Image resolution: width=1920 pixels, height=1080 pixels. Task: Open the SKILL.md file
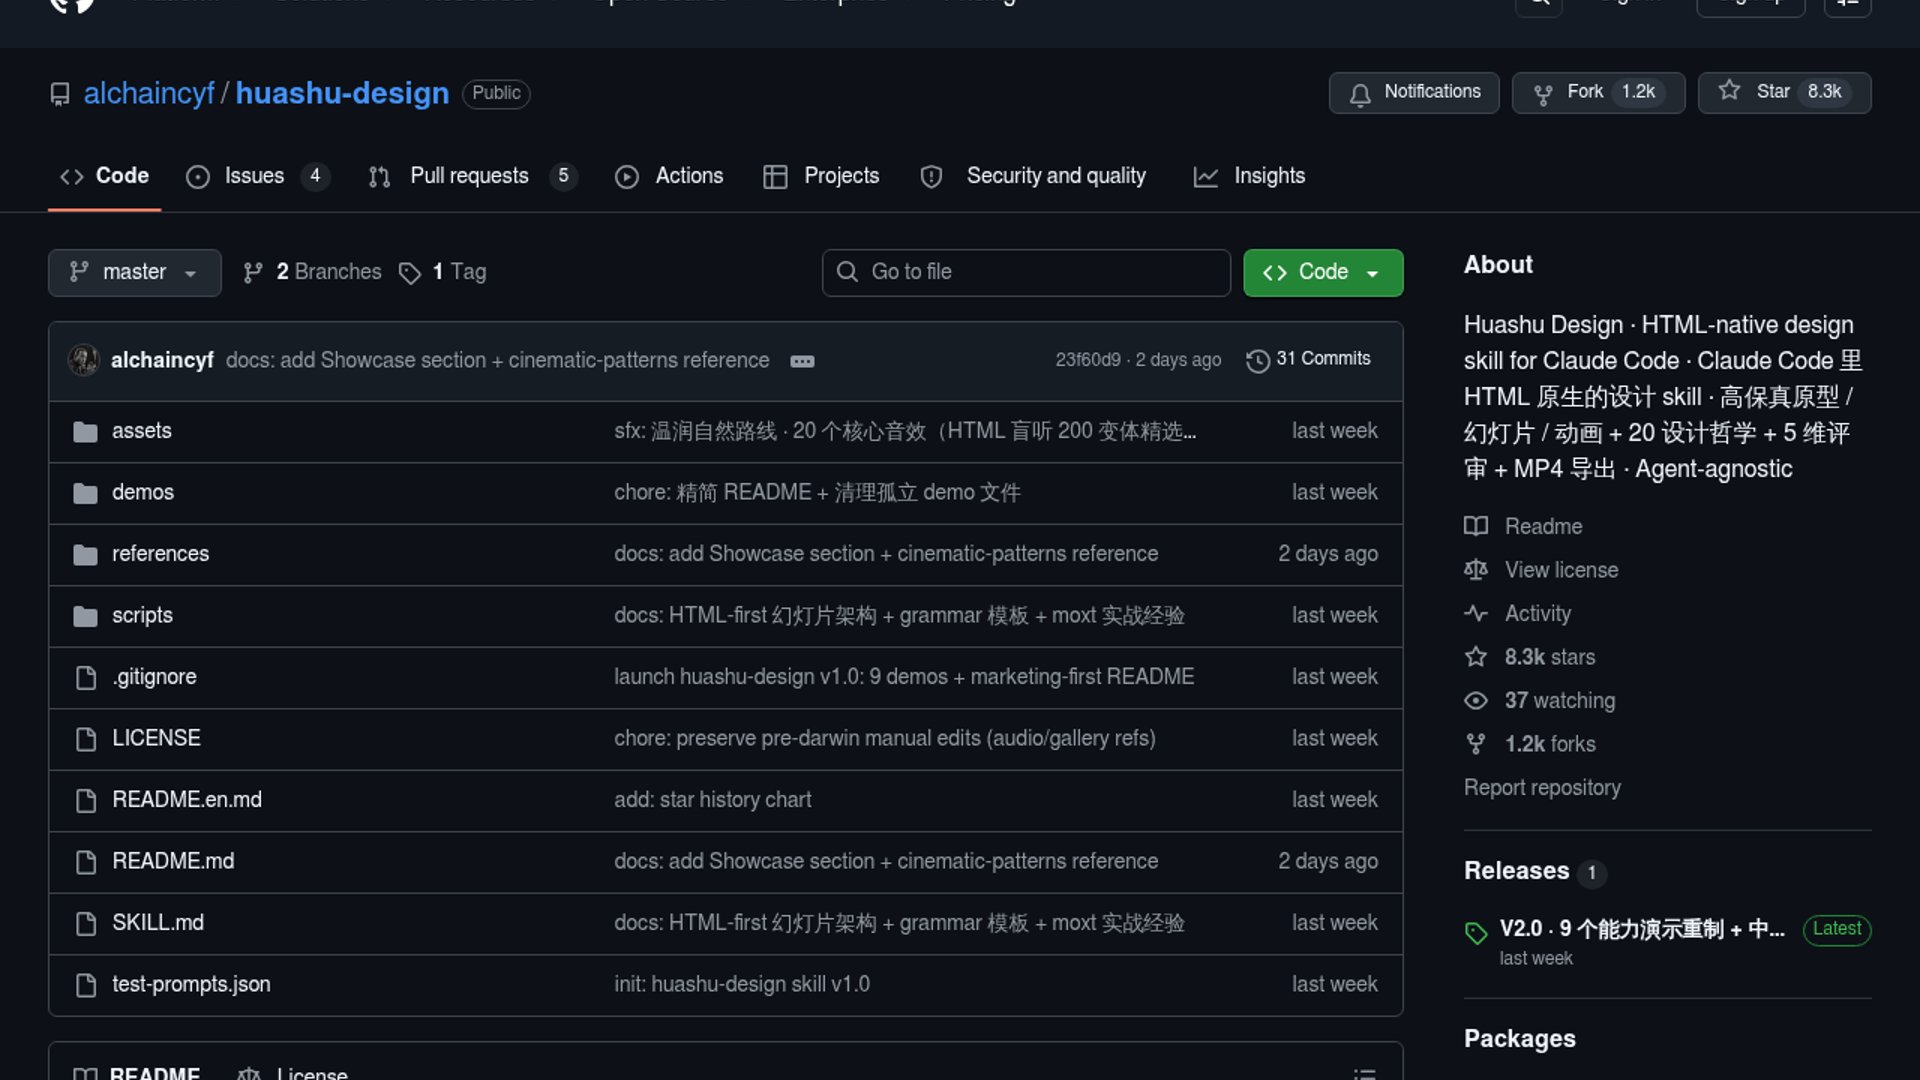[157, 923]
